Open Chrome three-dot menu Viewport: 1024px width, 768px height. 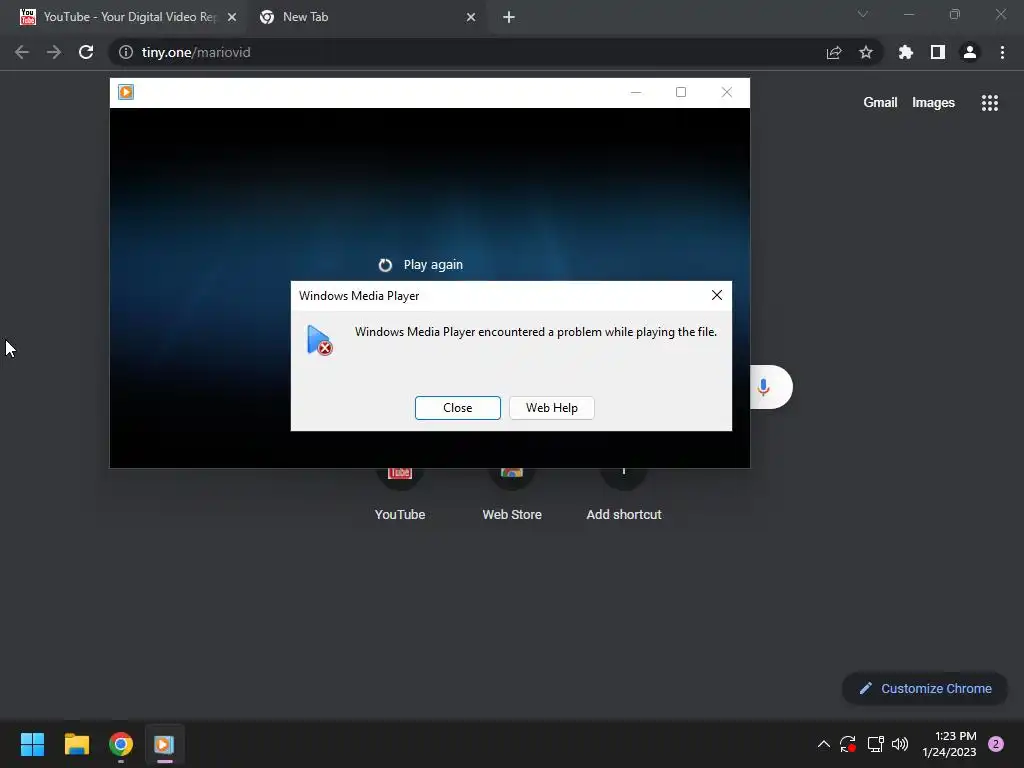[1002, 52]
